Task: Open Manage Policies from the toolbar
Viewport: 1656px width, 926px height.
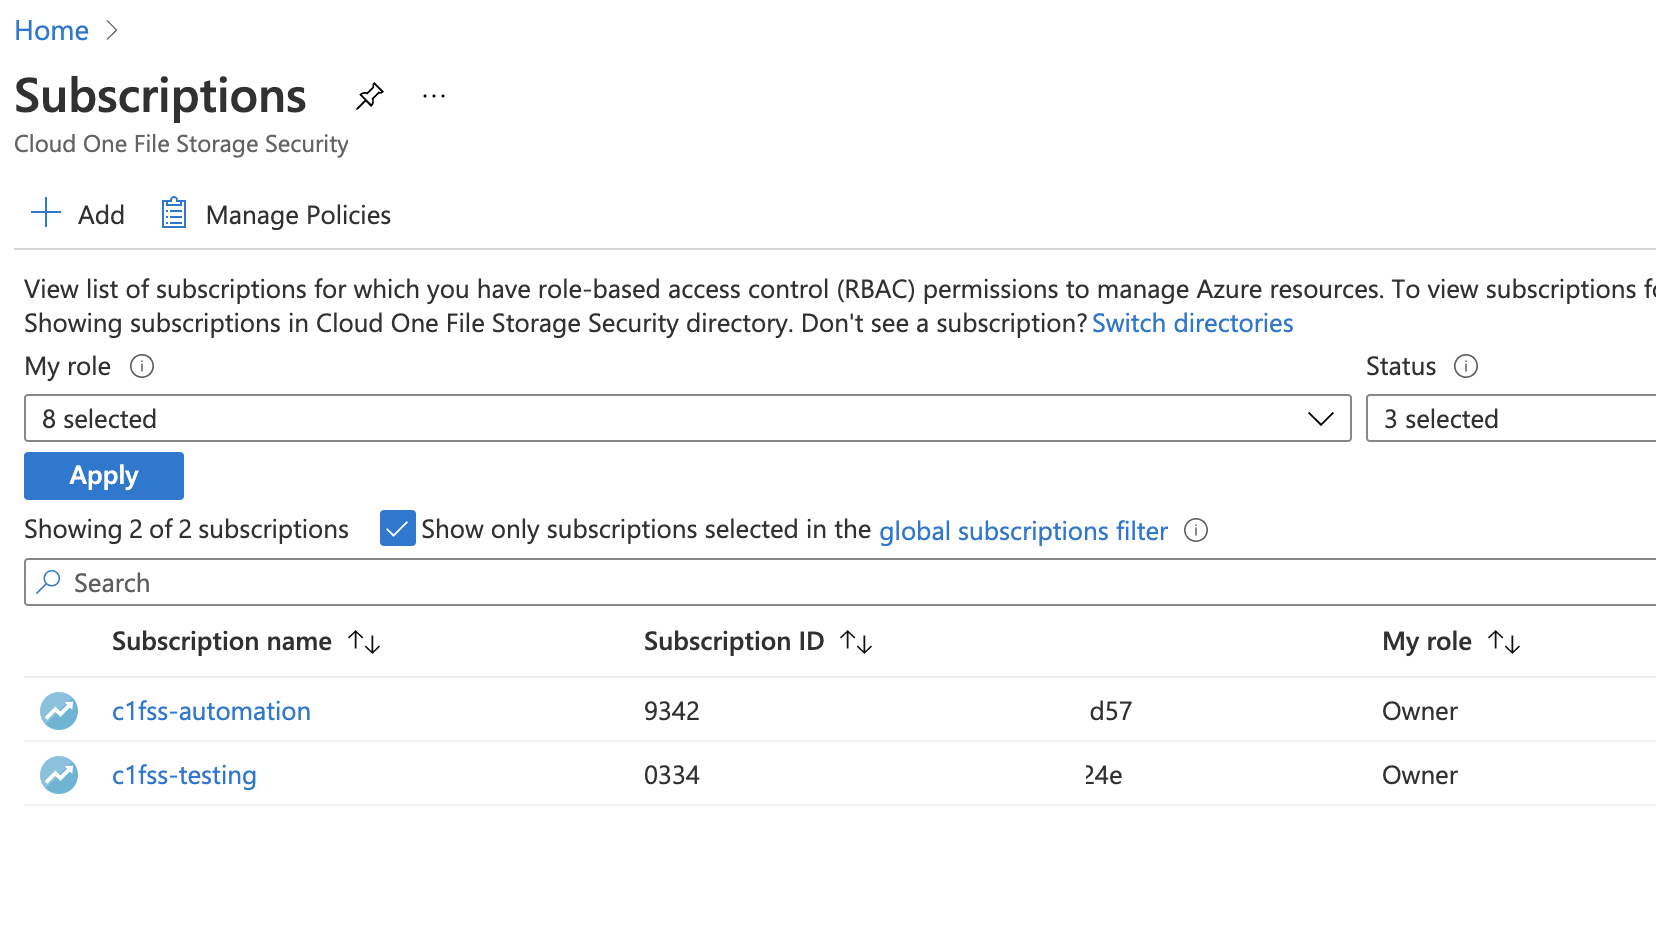Action: (276, 215)
